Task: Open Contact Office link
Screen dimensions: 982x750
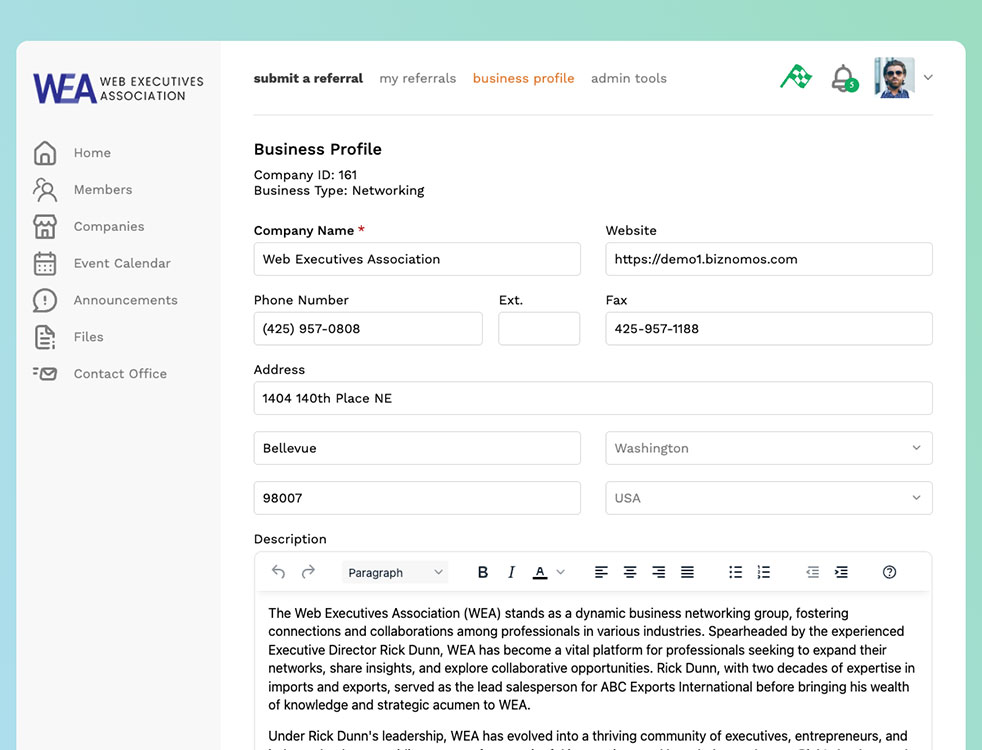Action: (x=120, y=374)
